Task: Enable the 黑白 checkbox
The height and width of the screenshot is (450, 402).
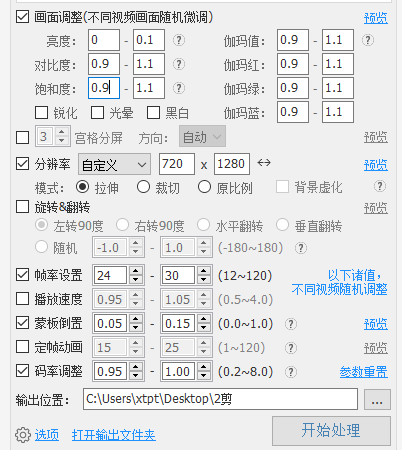Action: (153, 113)
